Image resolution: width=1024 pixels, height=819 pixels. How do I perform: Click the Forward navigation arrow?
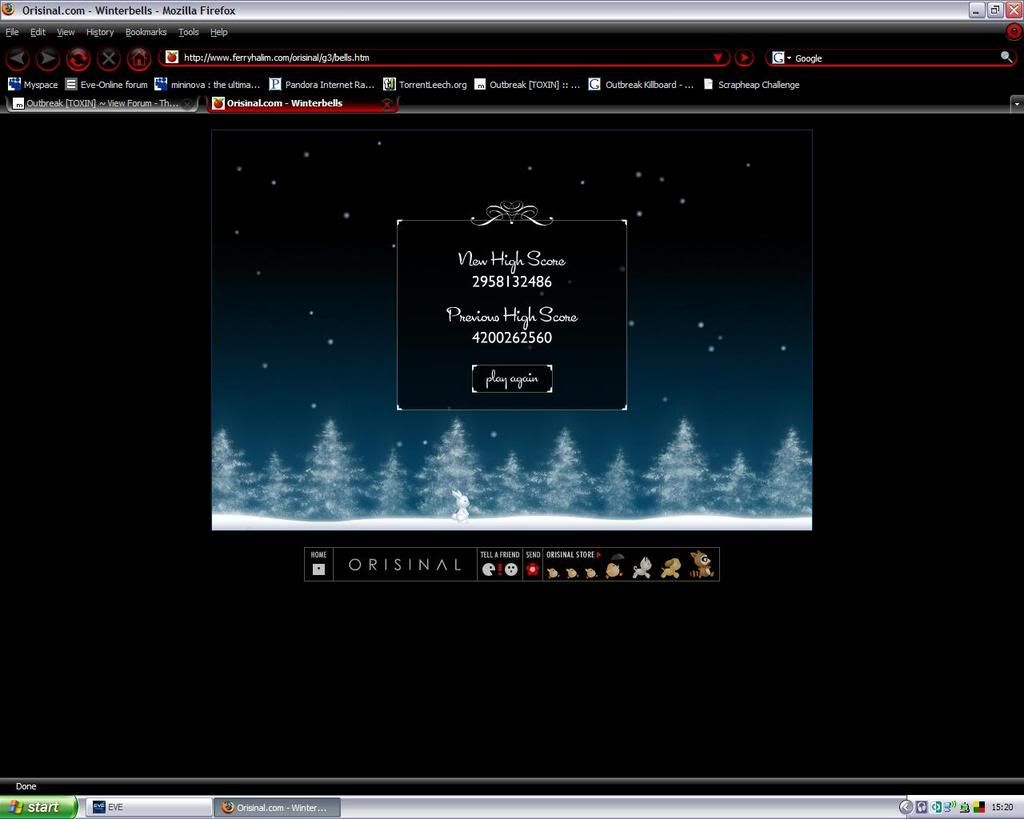pos(47,58)
